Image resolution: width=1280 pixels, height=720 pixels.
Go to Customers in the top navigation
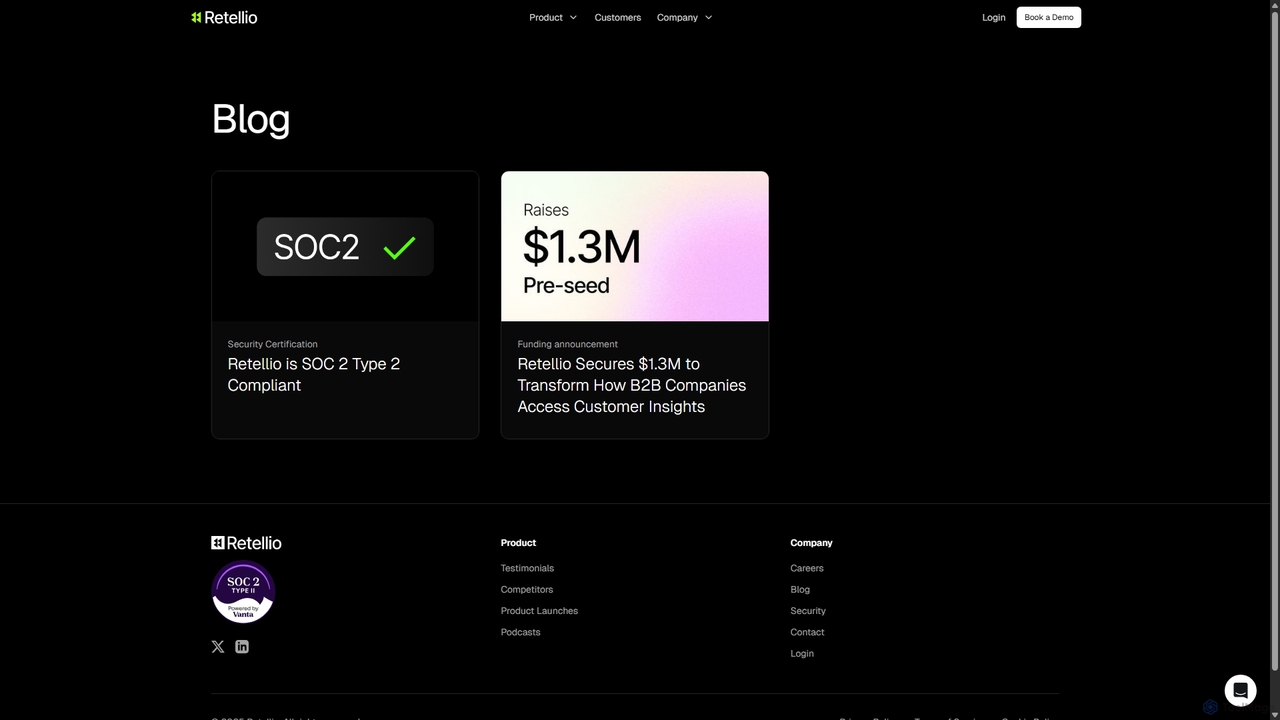click(618, 17)
